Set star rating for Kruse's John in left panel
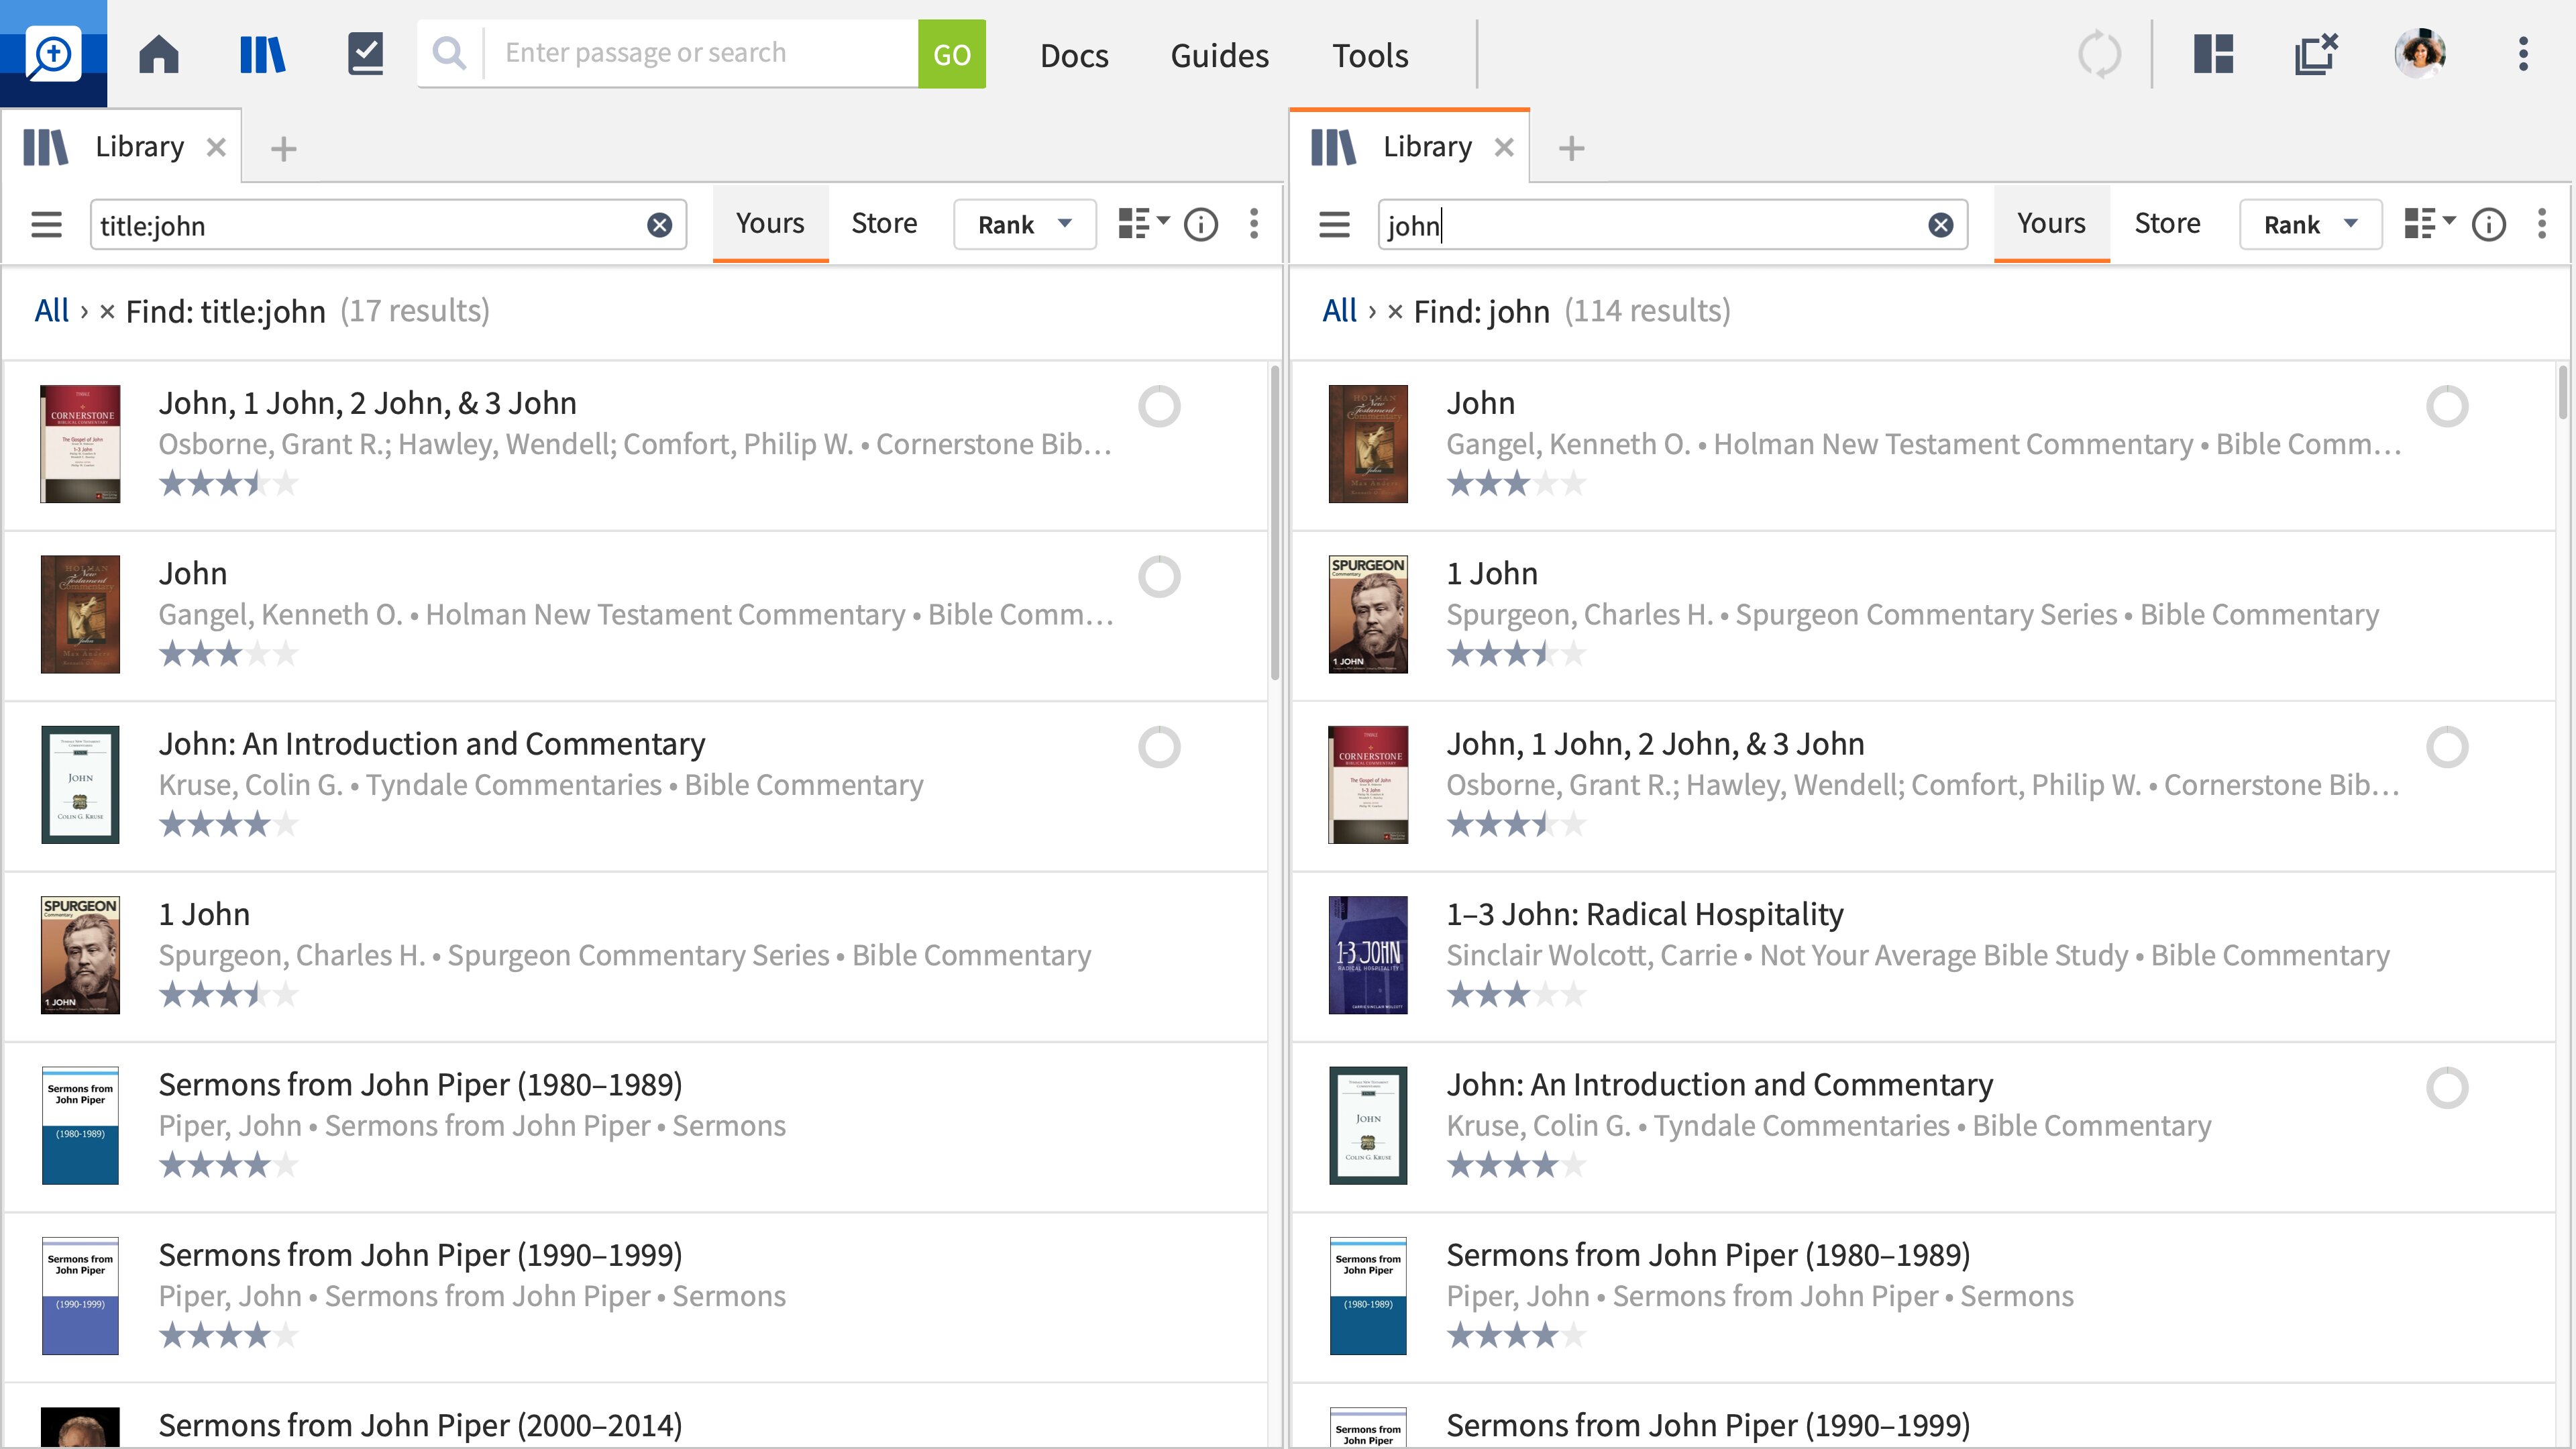 coord(228,825)
